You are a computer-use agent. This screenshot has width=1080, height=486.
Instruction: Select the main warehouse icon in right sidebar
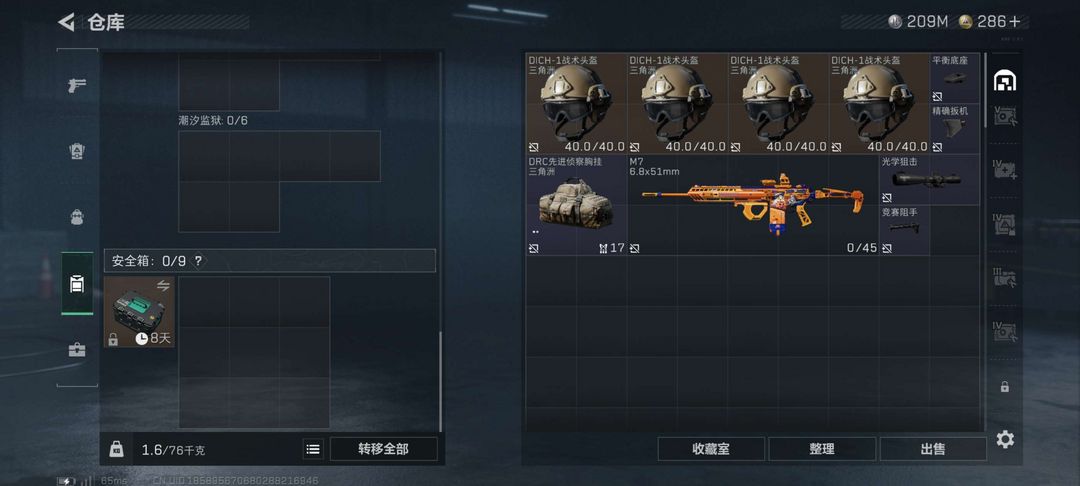click(x=1005, y=81)
